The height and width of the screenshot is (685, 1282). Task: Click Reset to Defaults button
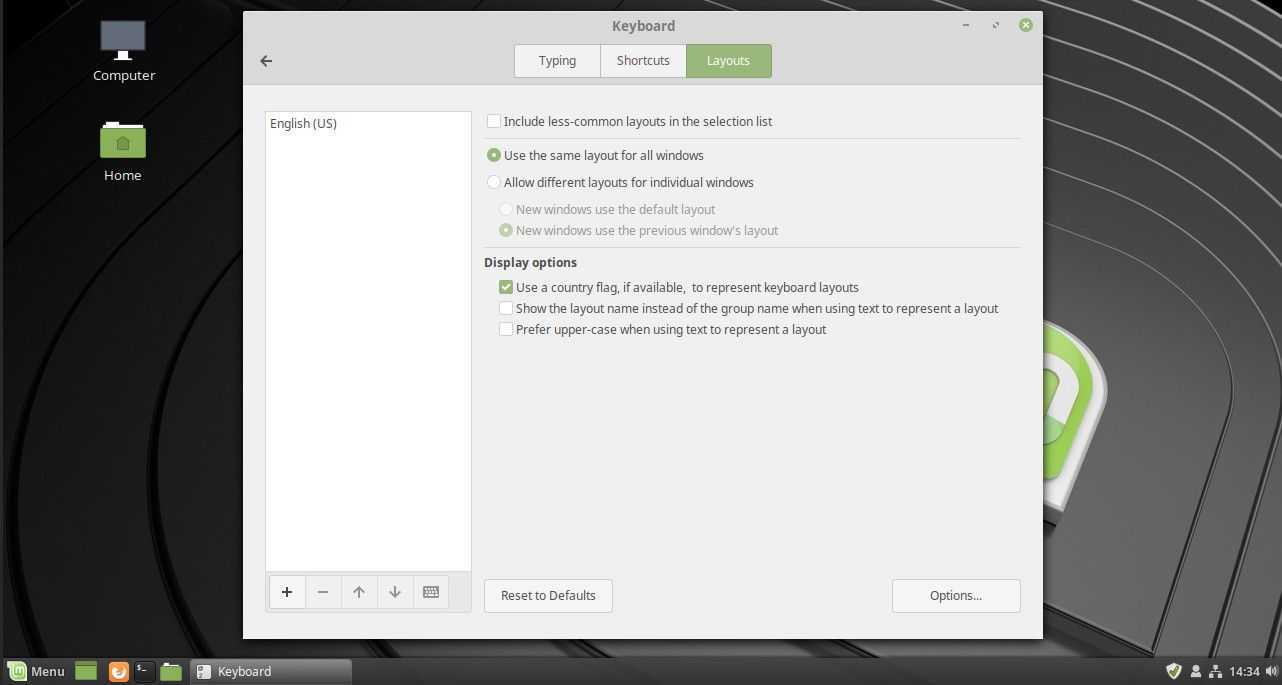[548, 595]
